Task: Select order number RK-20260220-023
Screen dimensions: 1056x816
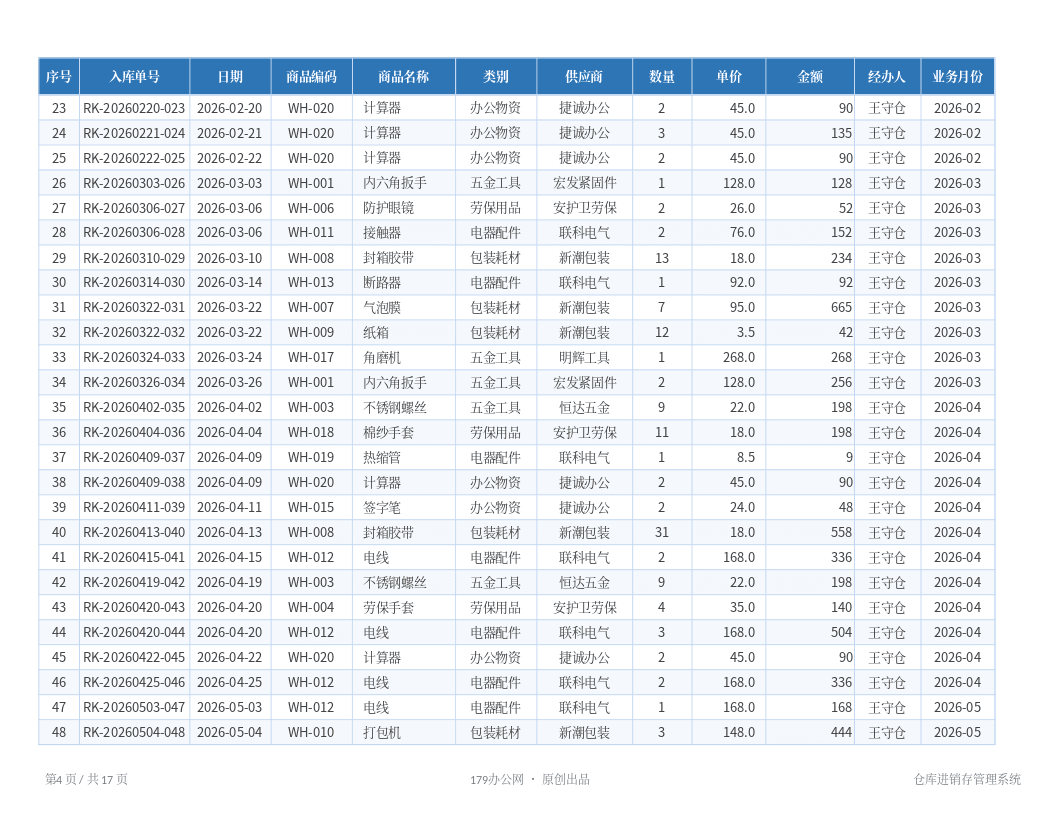Action: coord(134,108)
